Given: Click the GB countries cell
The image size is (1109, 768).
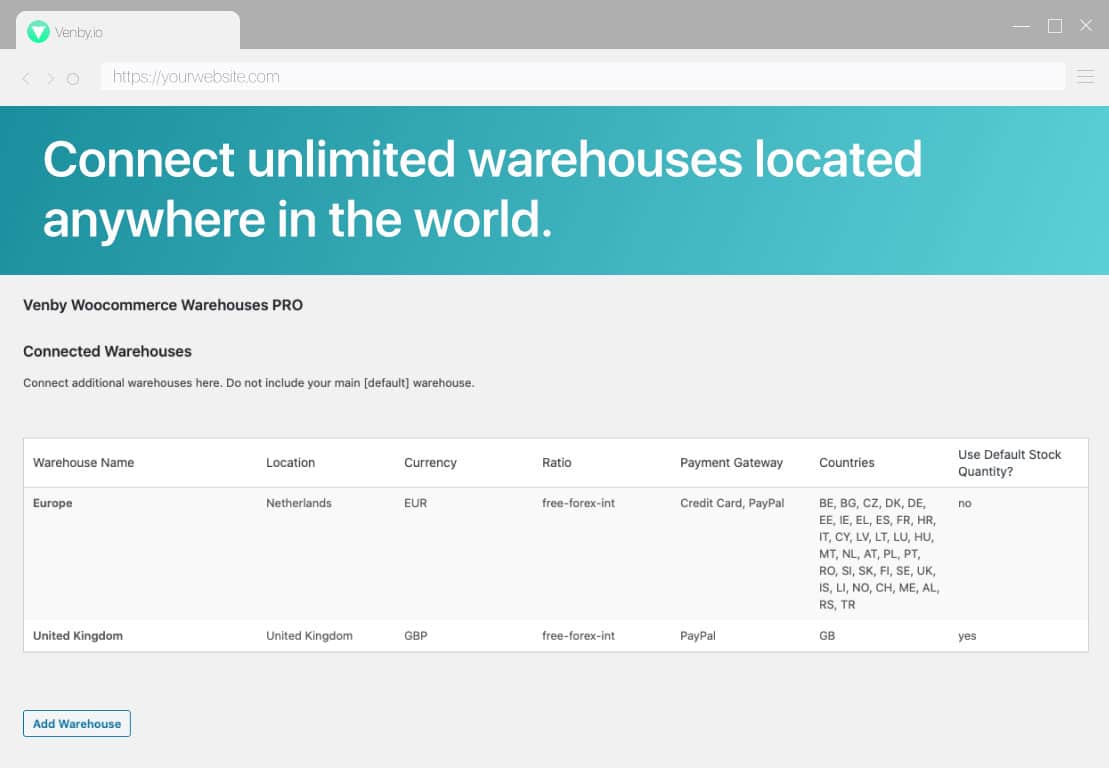Looking at the screenshot, I should pos(827,636).
